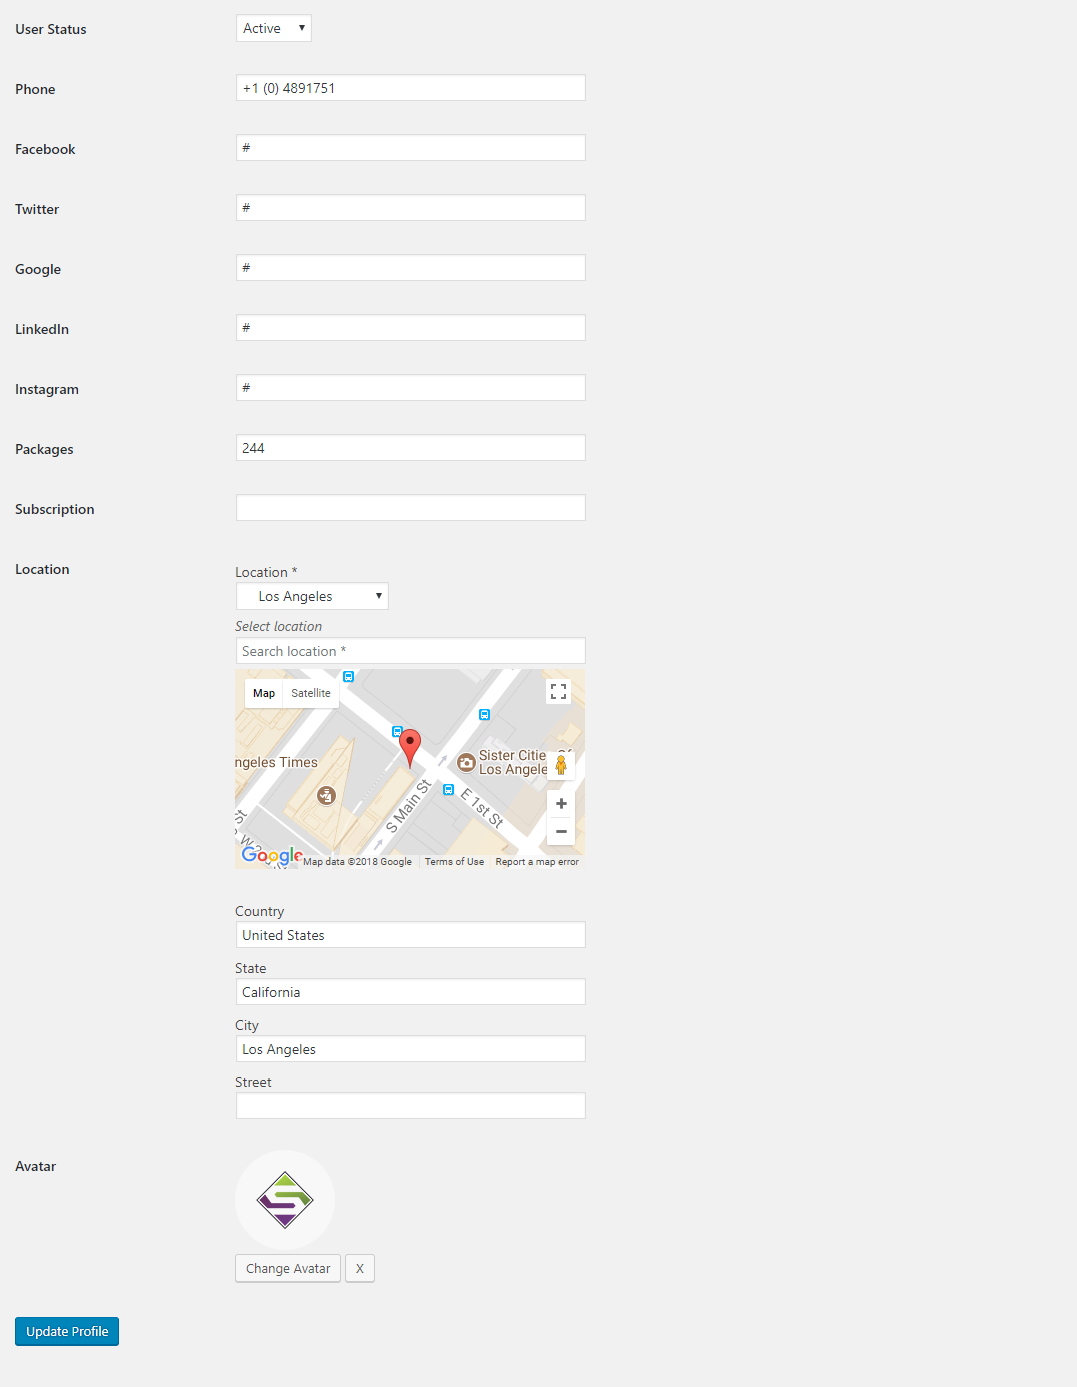
Task: Select the Street View pegman icon
Action: (561, 765)
